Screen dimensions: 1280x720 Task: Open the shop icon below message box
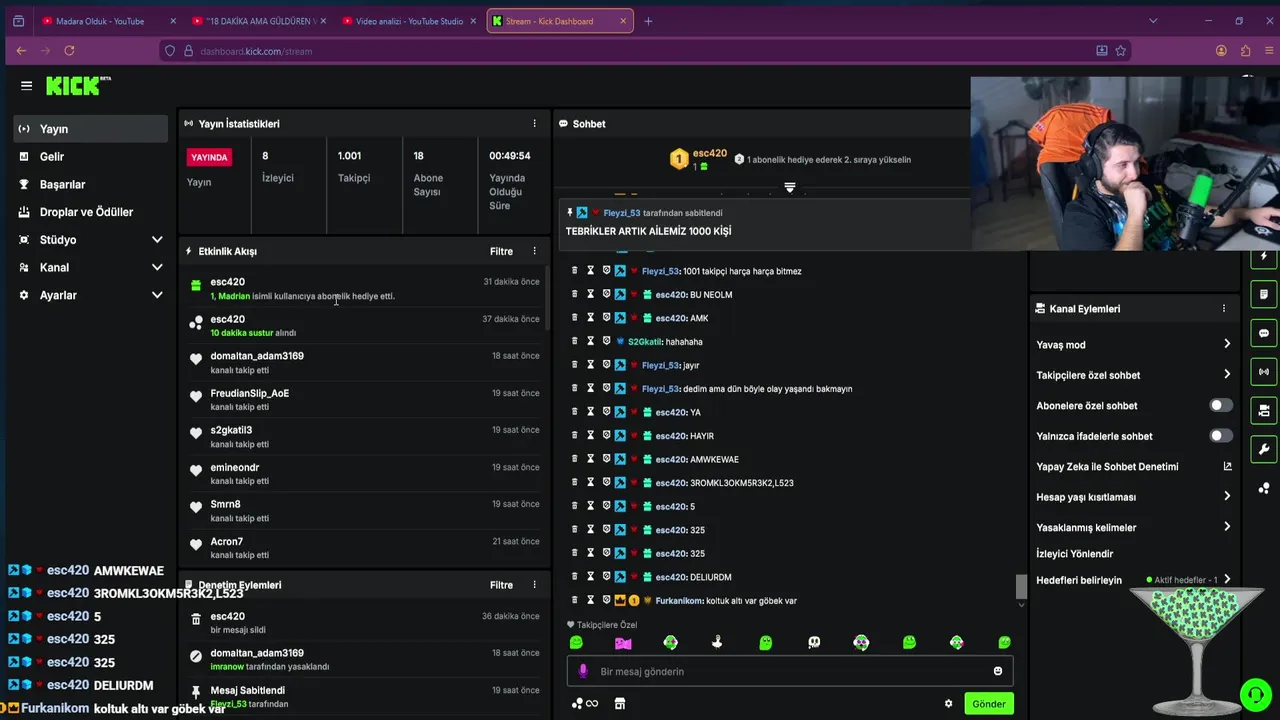tap(620, 704)
